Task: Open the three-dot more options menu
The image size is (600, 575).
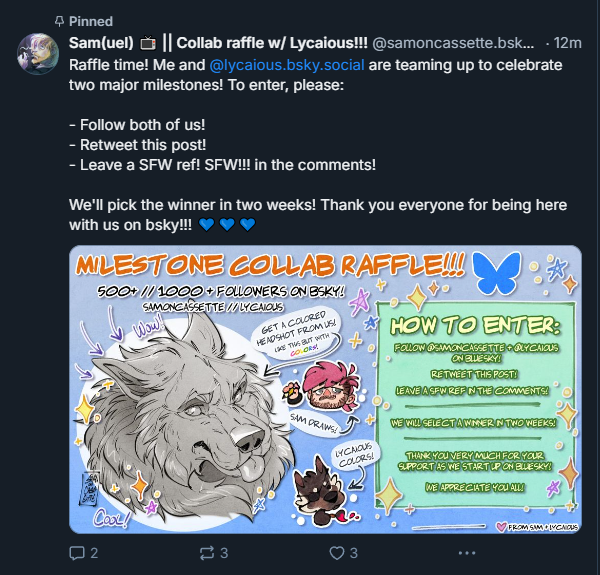Action: (x=467, y=553)
